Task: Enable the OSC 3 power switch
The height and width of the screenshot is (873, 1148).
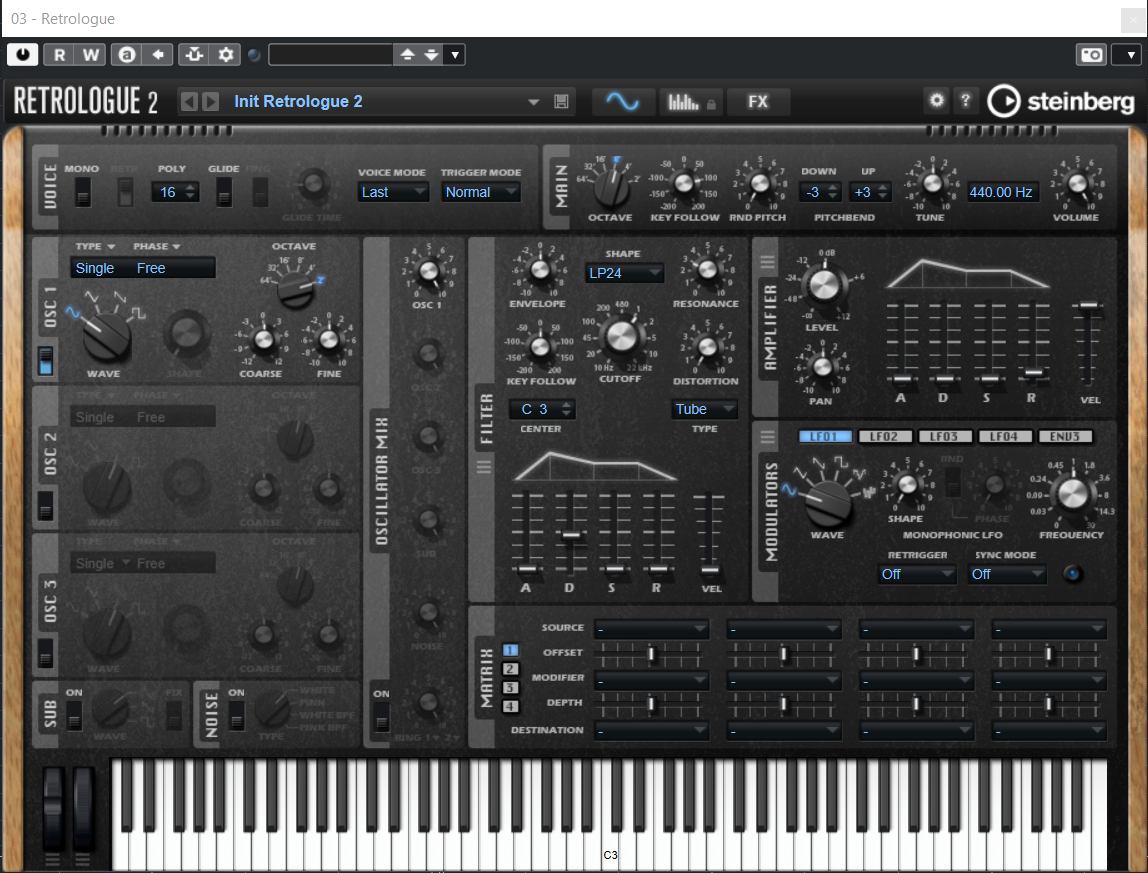Action: (x=45, y=653)
